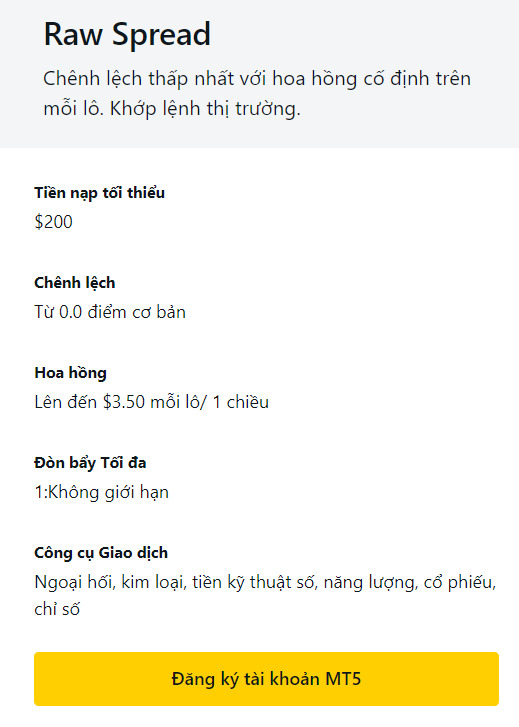Click the Chênh lệch label

[x=75, y=282]
